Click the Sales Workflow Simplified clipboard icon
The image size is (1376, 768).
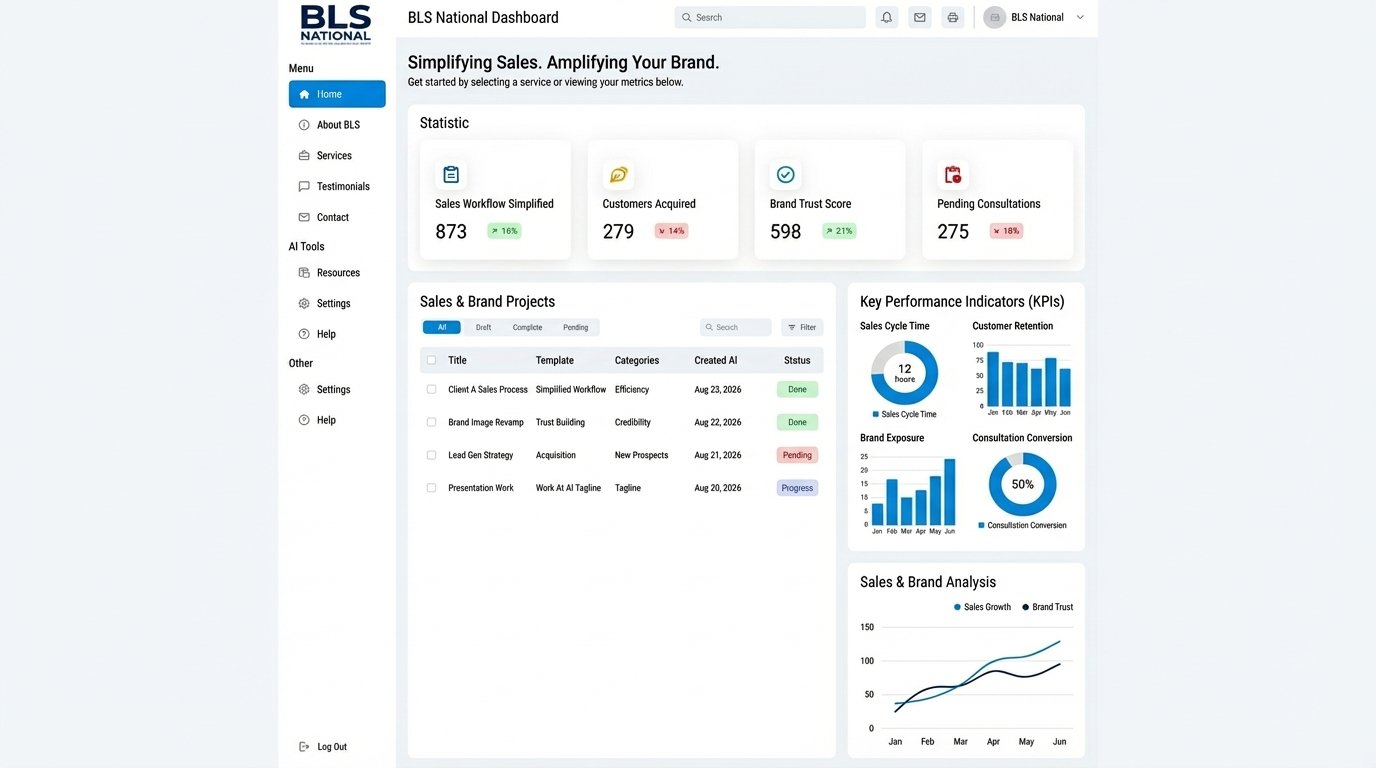(451, 175)
